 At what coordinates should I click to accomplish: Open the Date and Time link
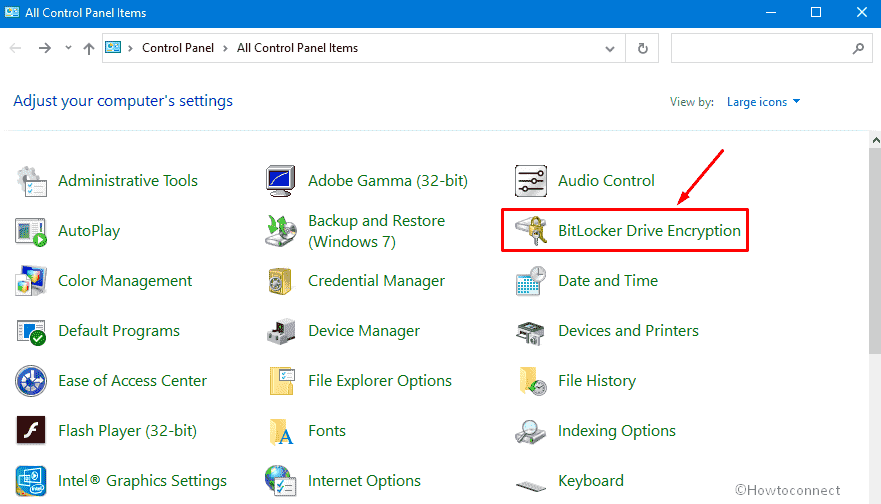coord(608,281)
